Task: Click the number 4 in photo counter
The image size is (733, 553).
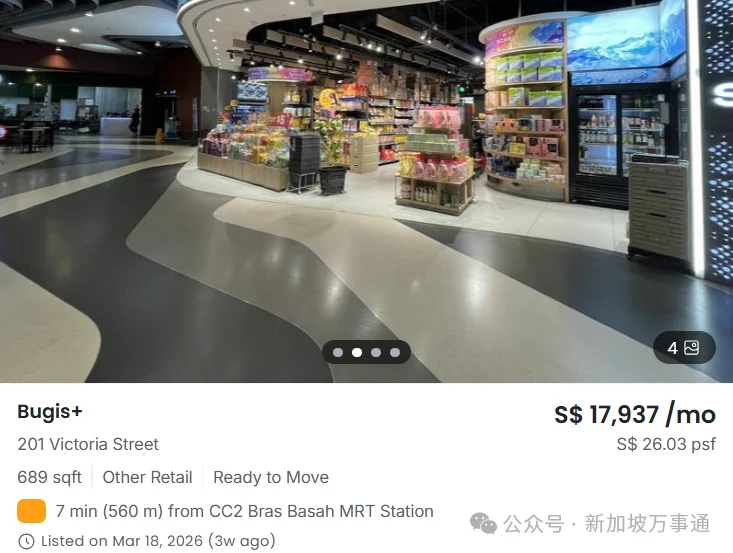Action: 672,348
